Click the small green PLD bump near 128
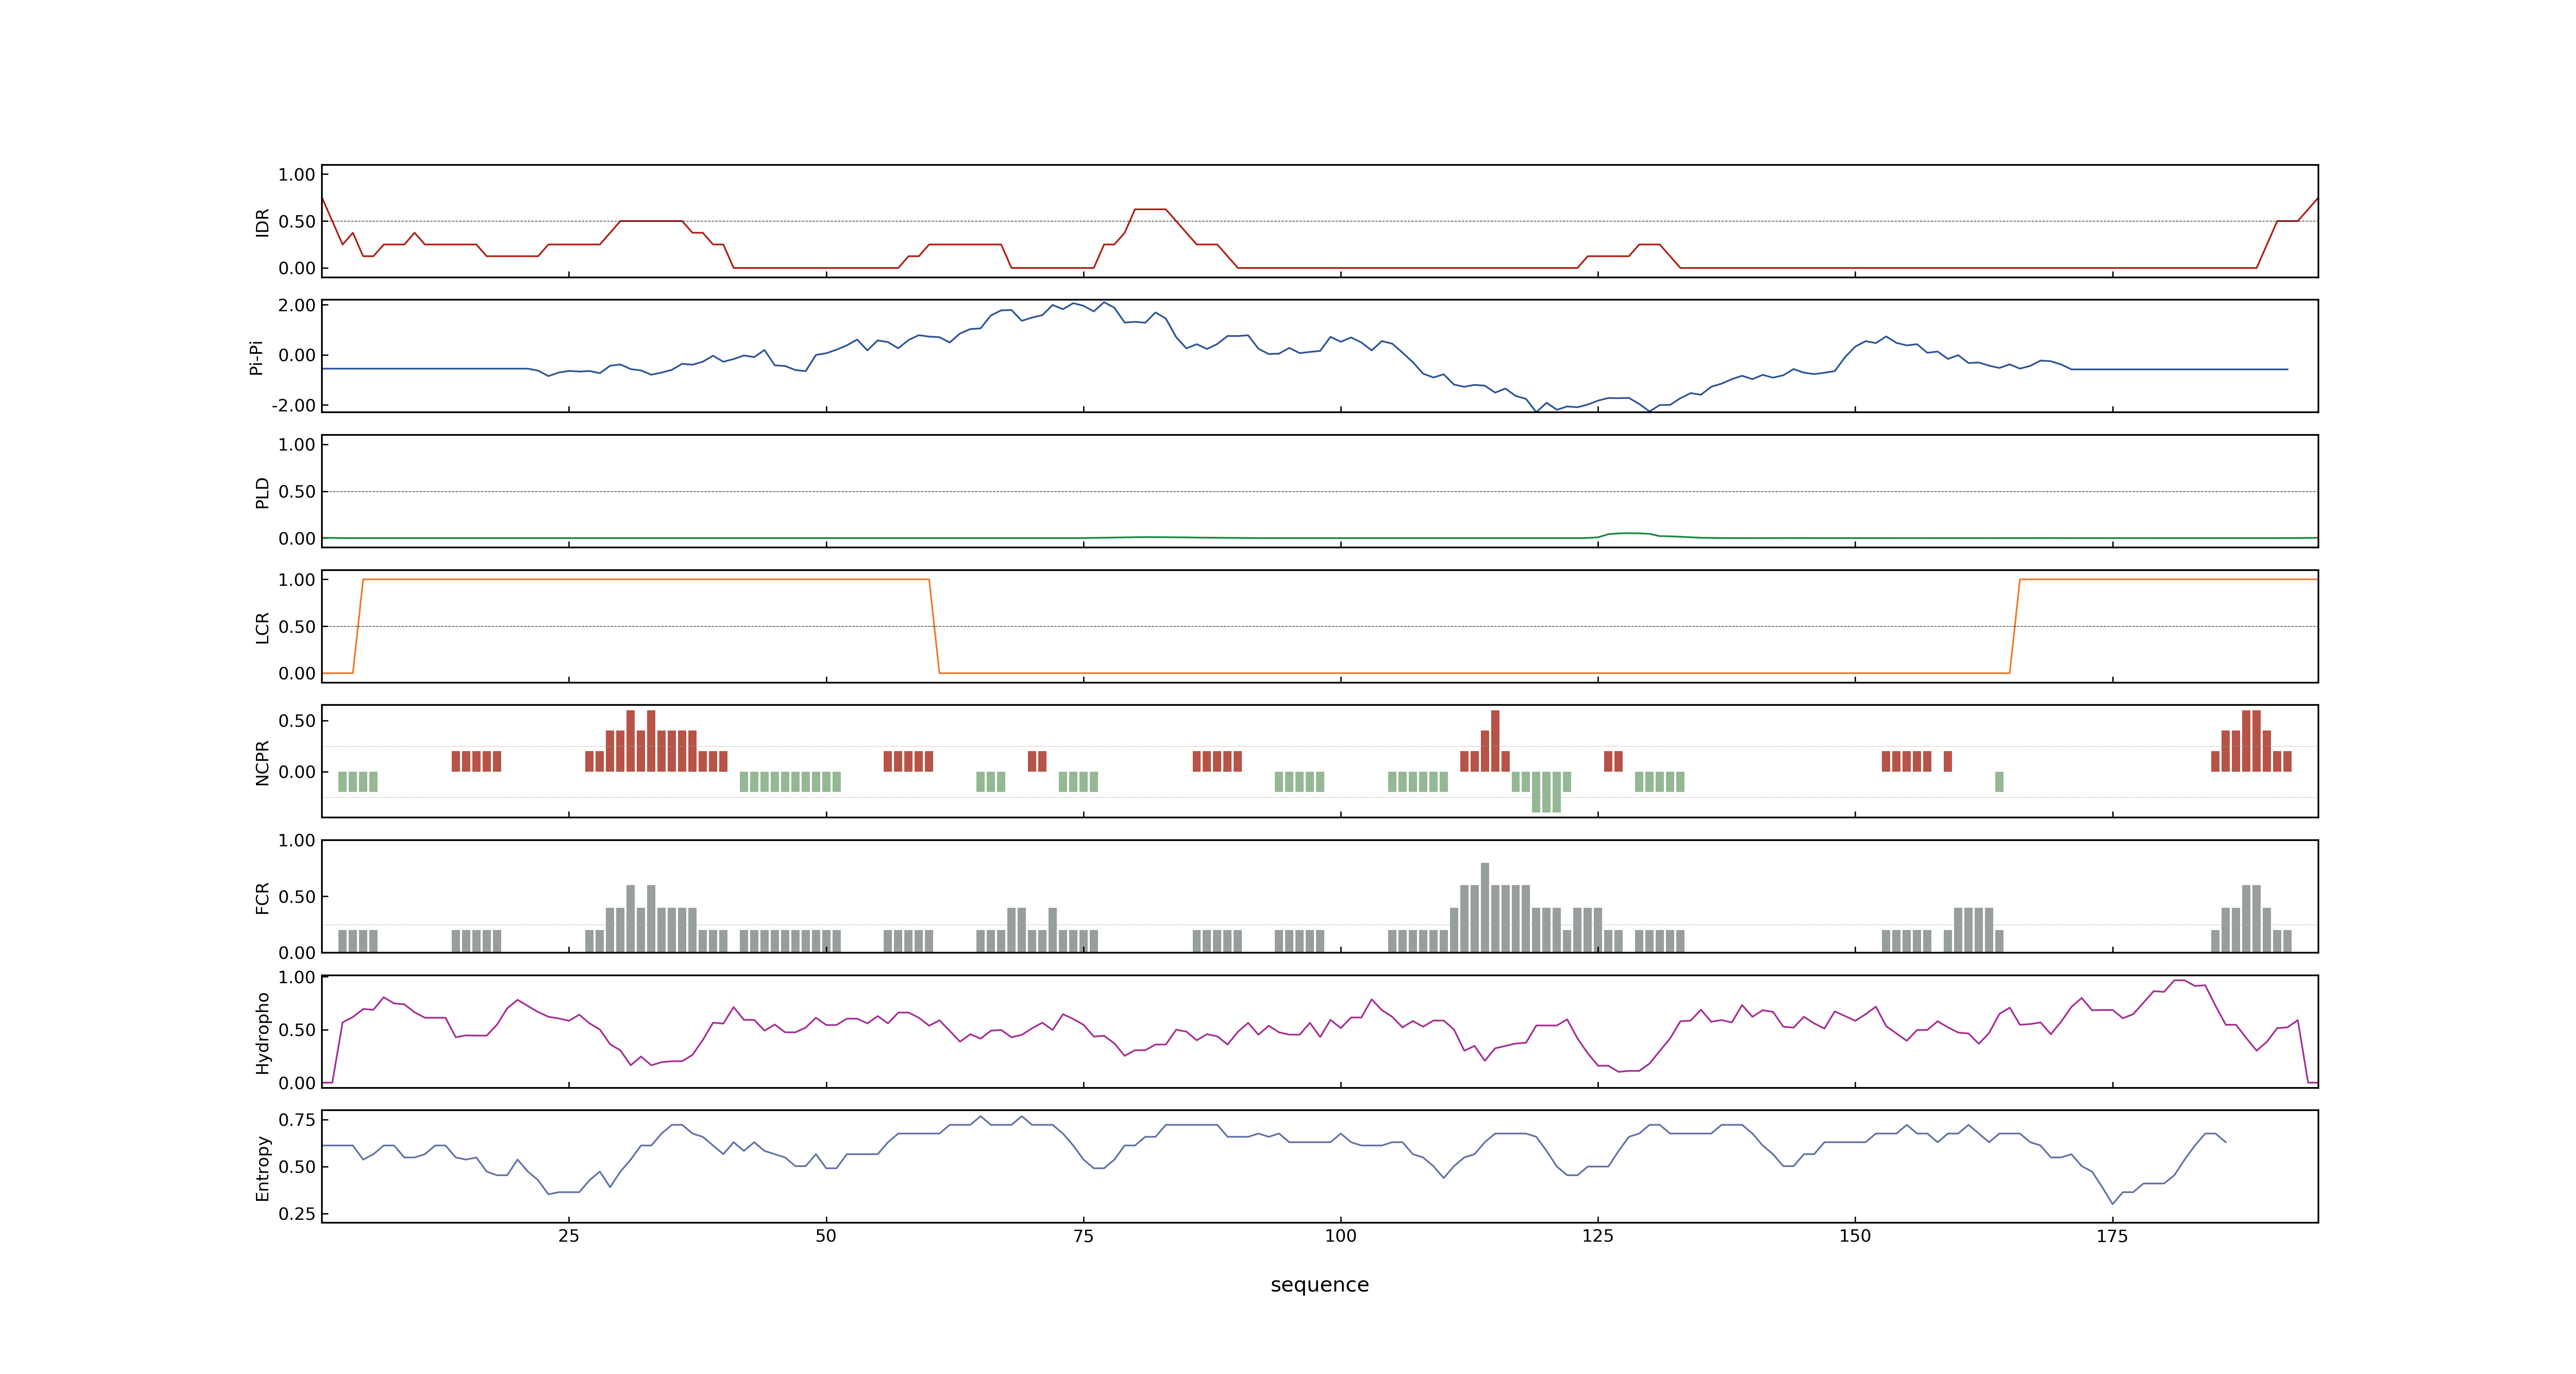Image resolution: width=2576 pixels, height=1374 pixels. tap(1629, 534)
